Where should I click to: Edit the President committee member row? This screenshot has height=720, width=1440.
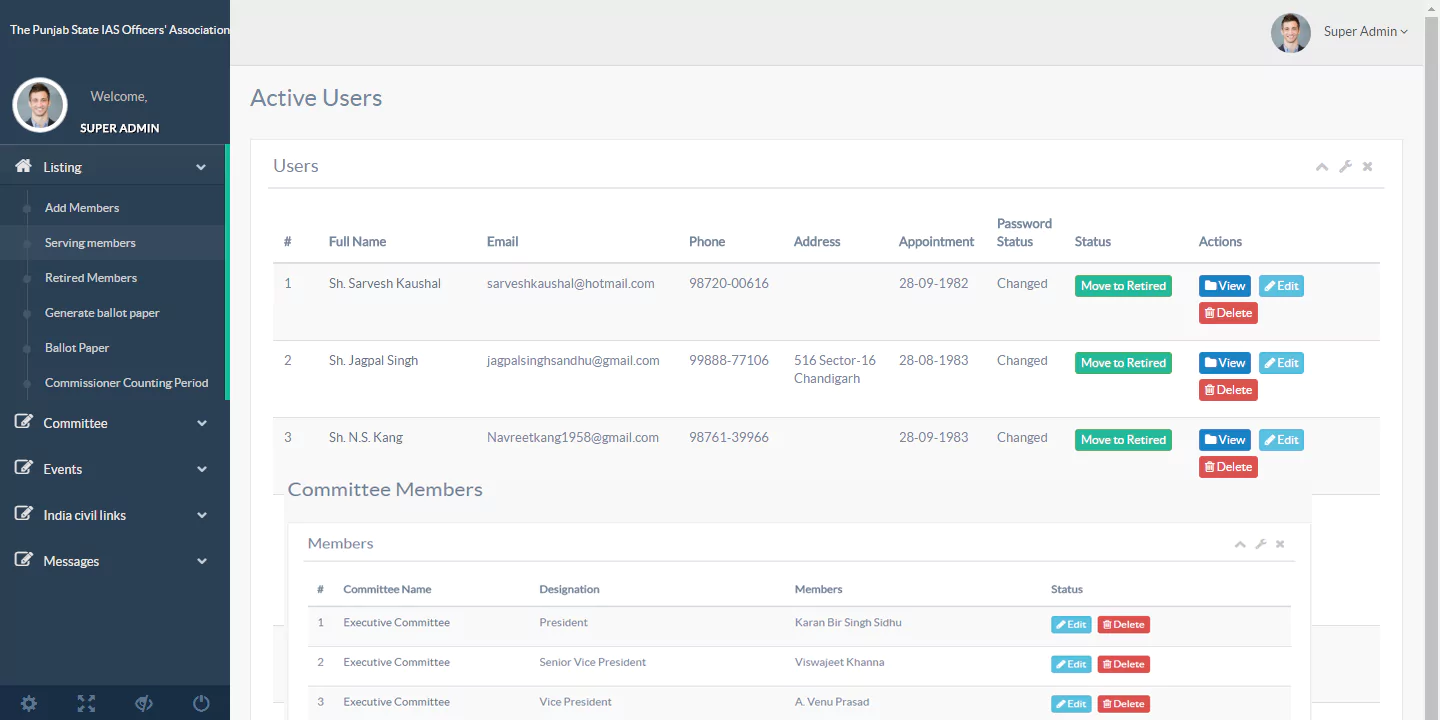pos(1071,625)
